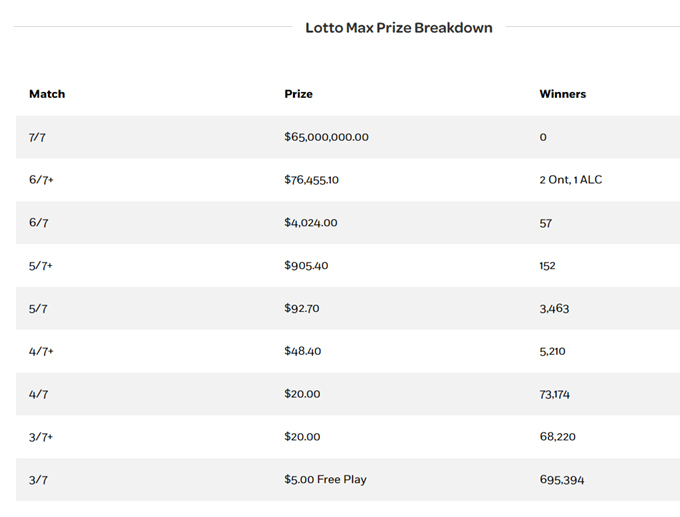The width and height of the screenshot is (680, 517).
Task: Click the $4,024.00 prize amount
Action: coord(310,223)
